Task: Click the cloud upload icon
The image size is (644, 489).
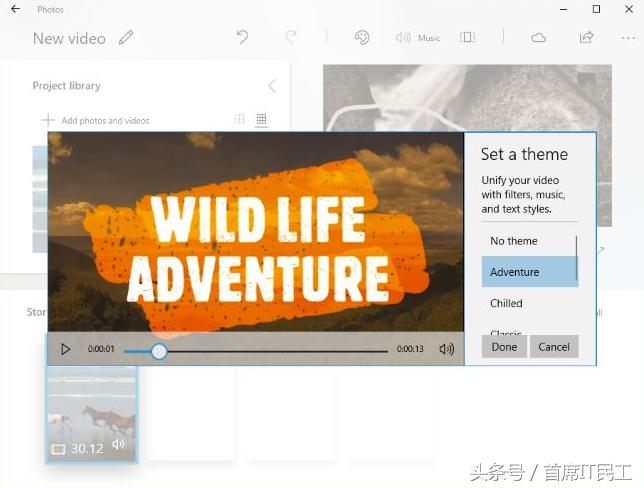Action: pyautogui.click(x=538, y=38)
